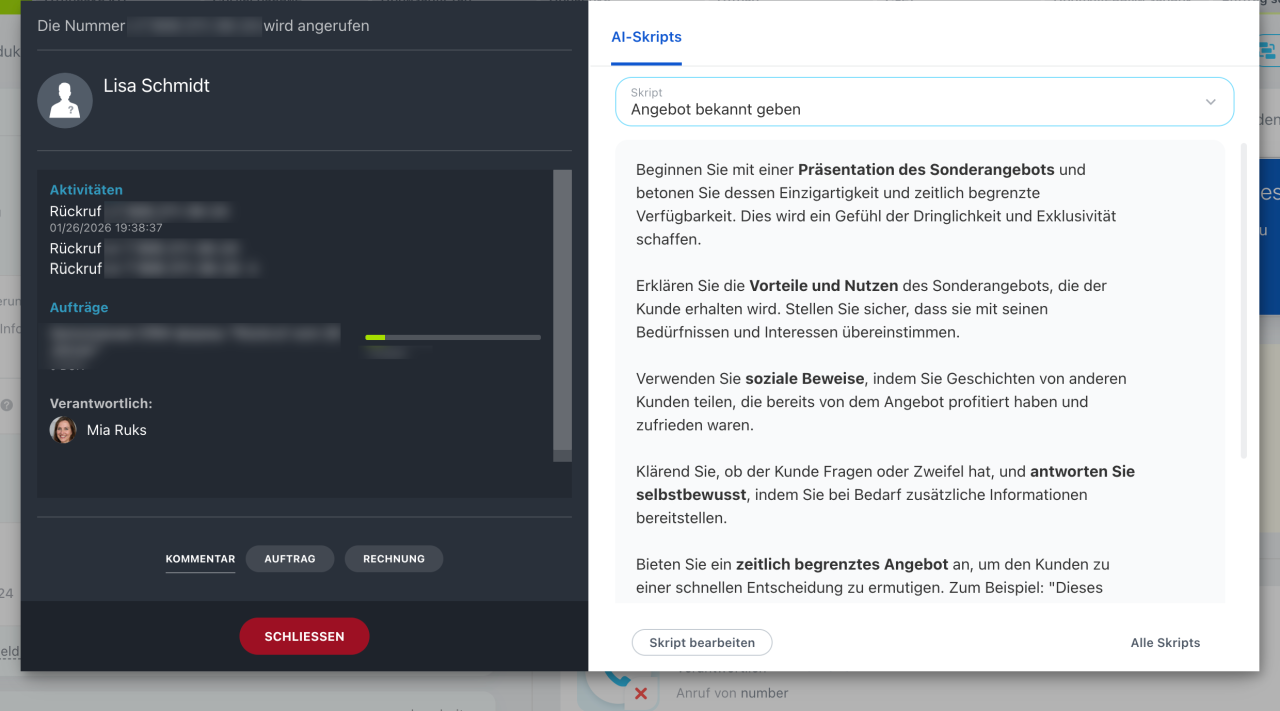Click the 'Aufträge' section heading

[79, 308]
